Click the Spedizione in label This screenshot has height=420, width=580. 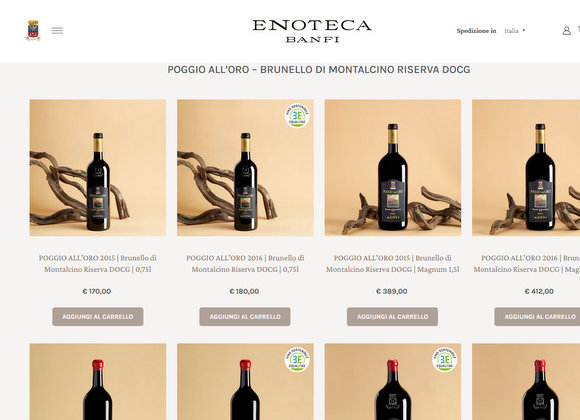476,31
